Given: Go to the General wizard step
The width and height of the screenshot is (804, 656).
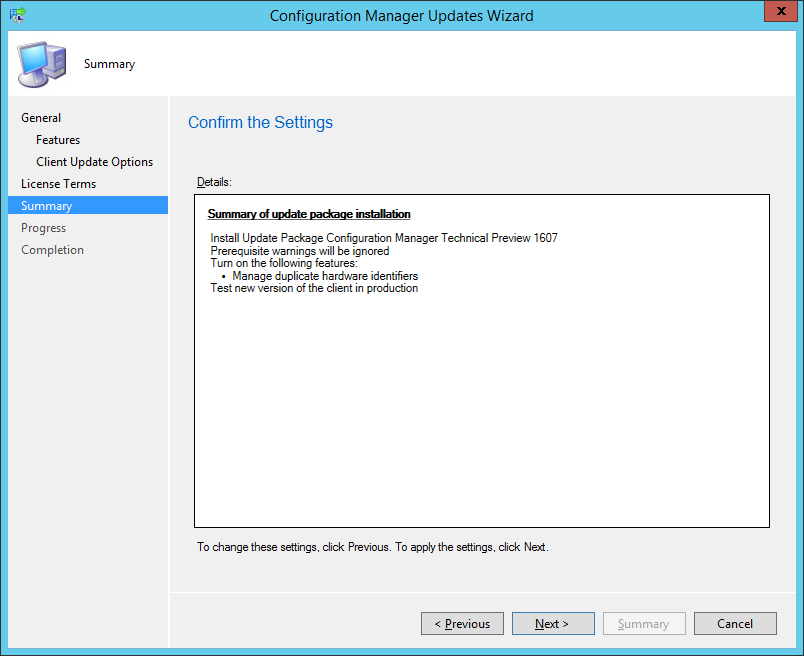Looking at the screenshot, I should click(x=41, y=118).
